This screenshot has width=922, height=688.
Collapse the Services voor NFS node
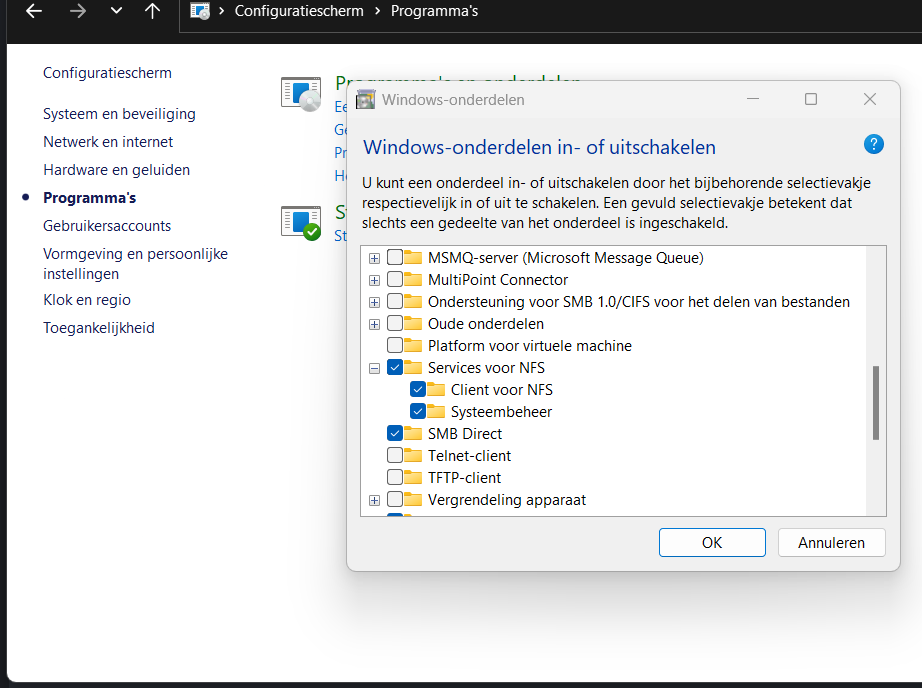tap(375, 369)
